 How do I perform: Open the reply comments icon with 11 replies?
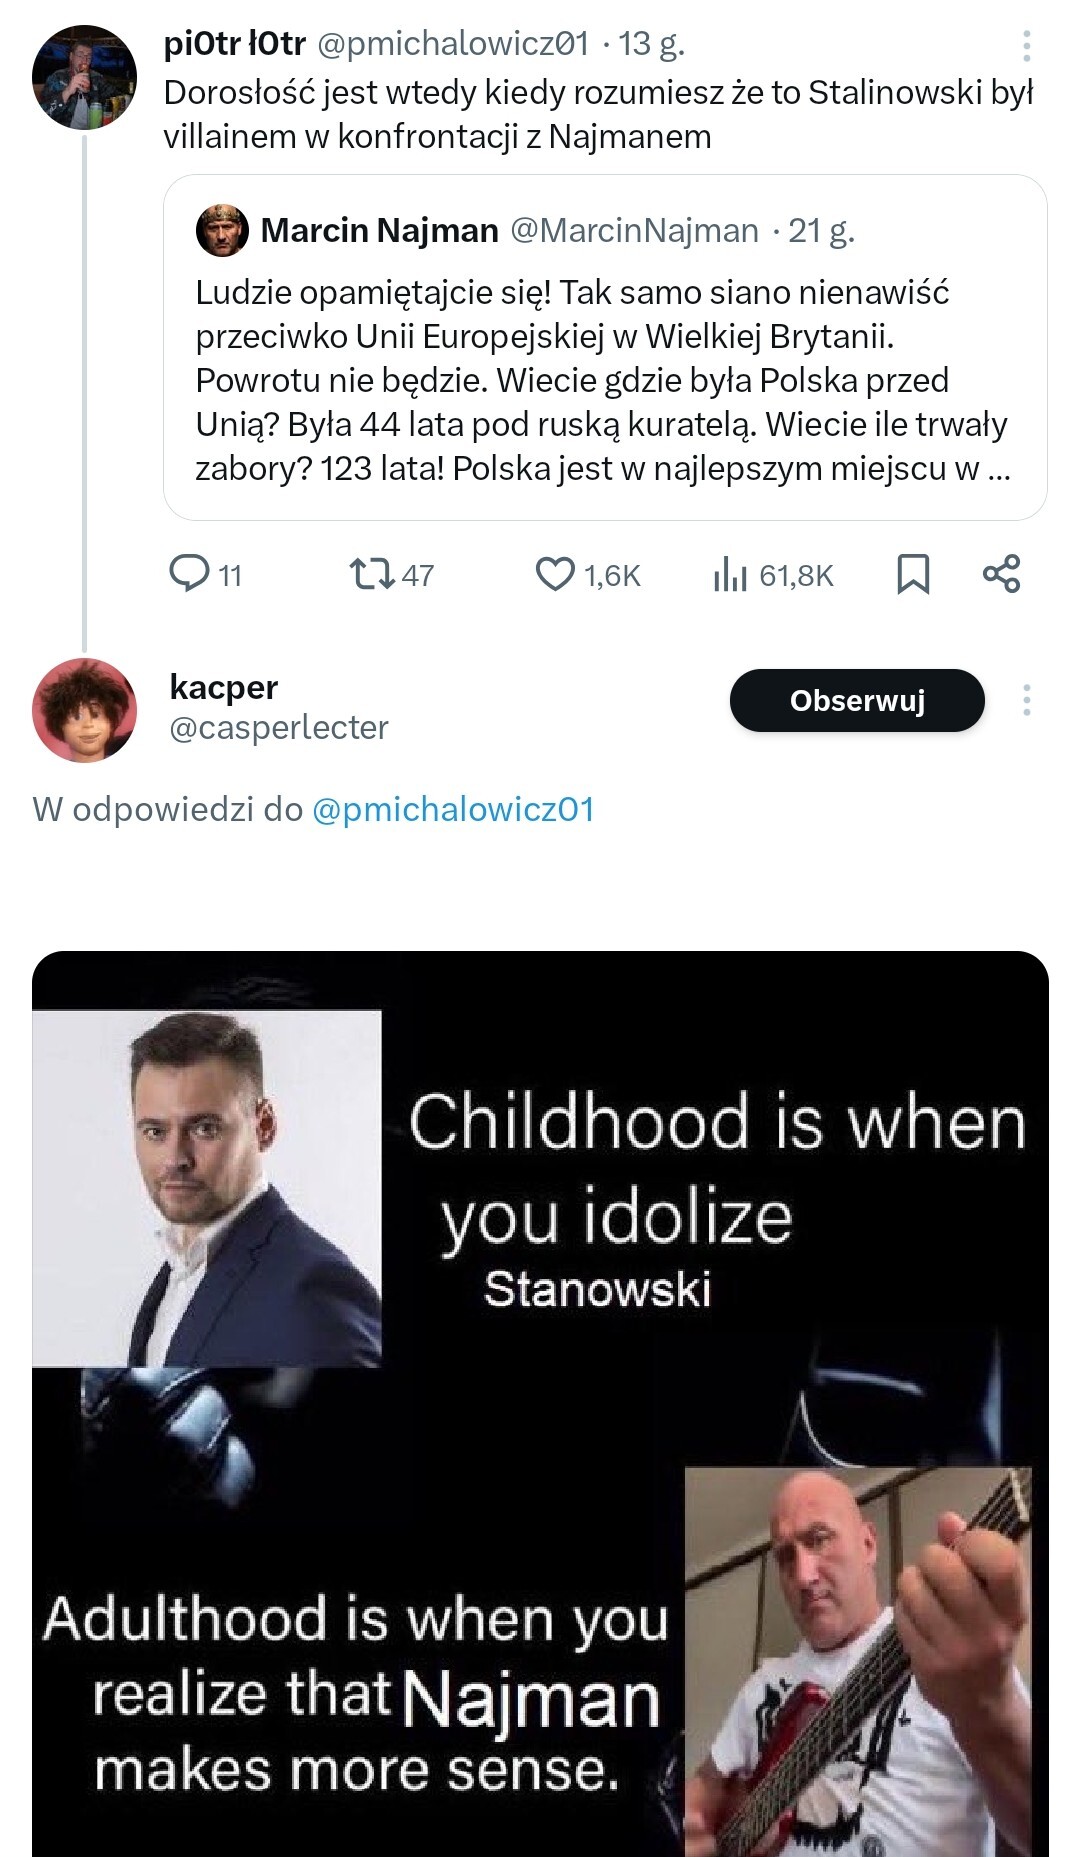click(x=190, y=574)
